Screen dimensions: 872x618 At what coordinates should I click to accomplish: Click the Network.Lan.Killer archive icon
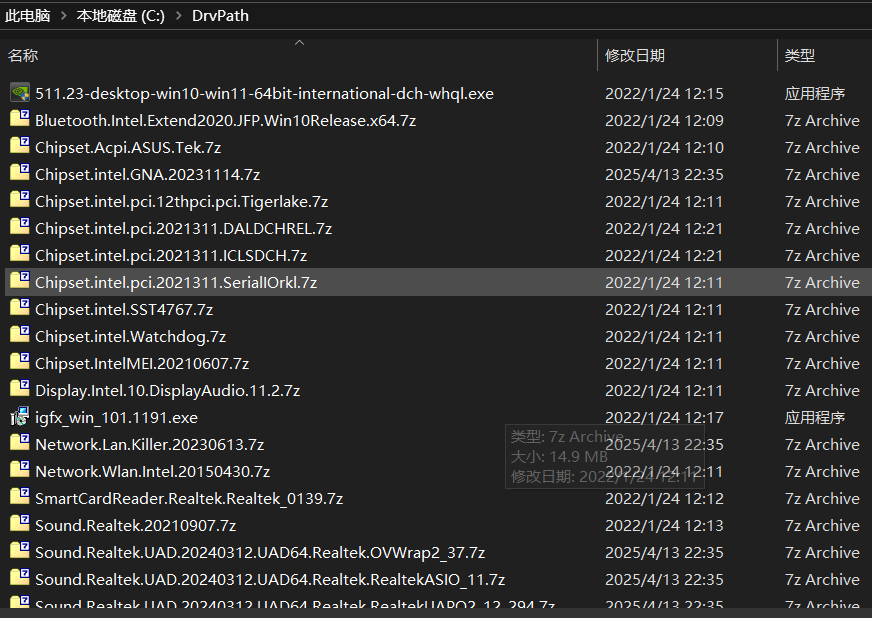(x=19, y=444)
